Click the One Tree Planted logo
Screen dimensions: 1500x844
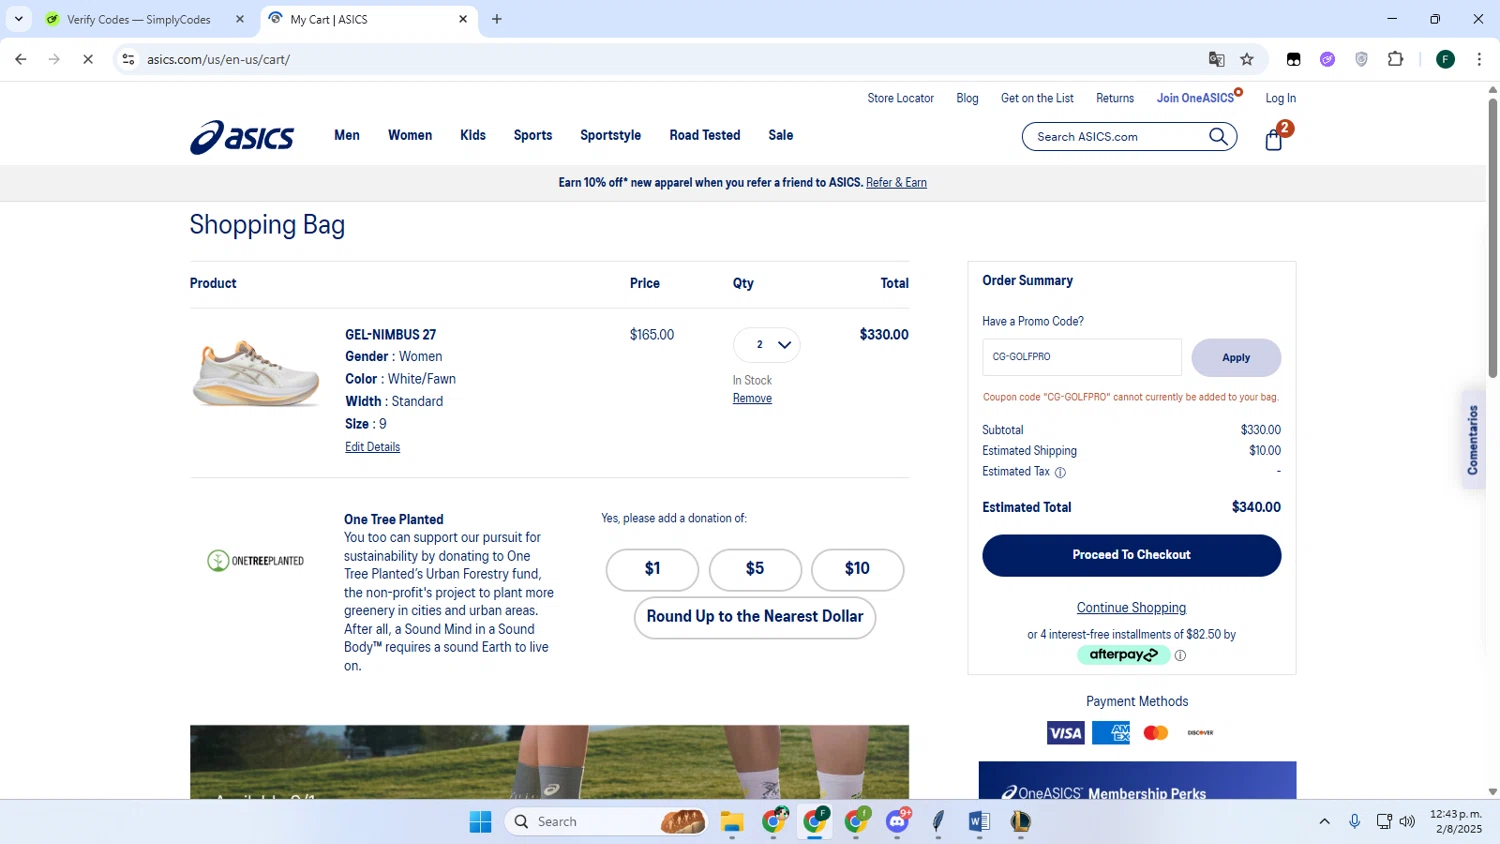tap(255, 561)
